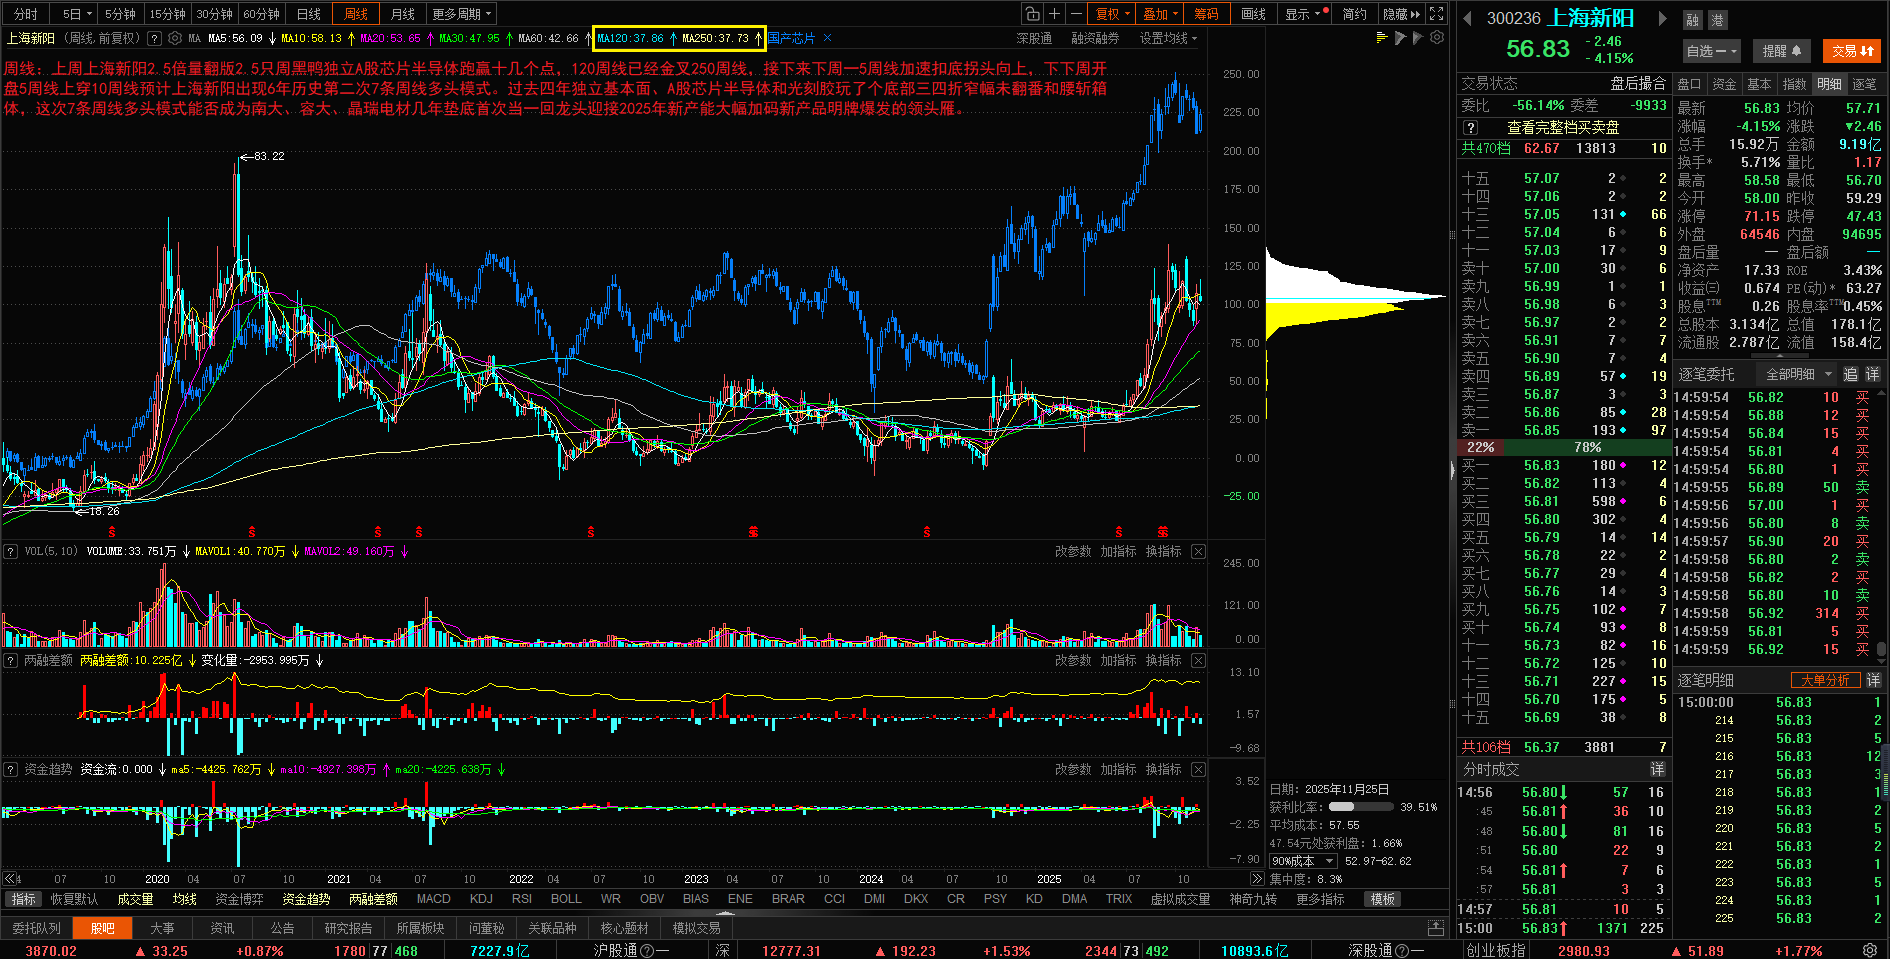Viewport: 1890px width, 959px height.
Task: Go to previous stock with left arrow
Action: 1468,18
